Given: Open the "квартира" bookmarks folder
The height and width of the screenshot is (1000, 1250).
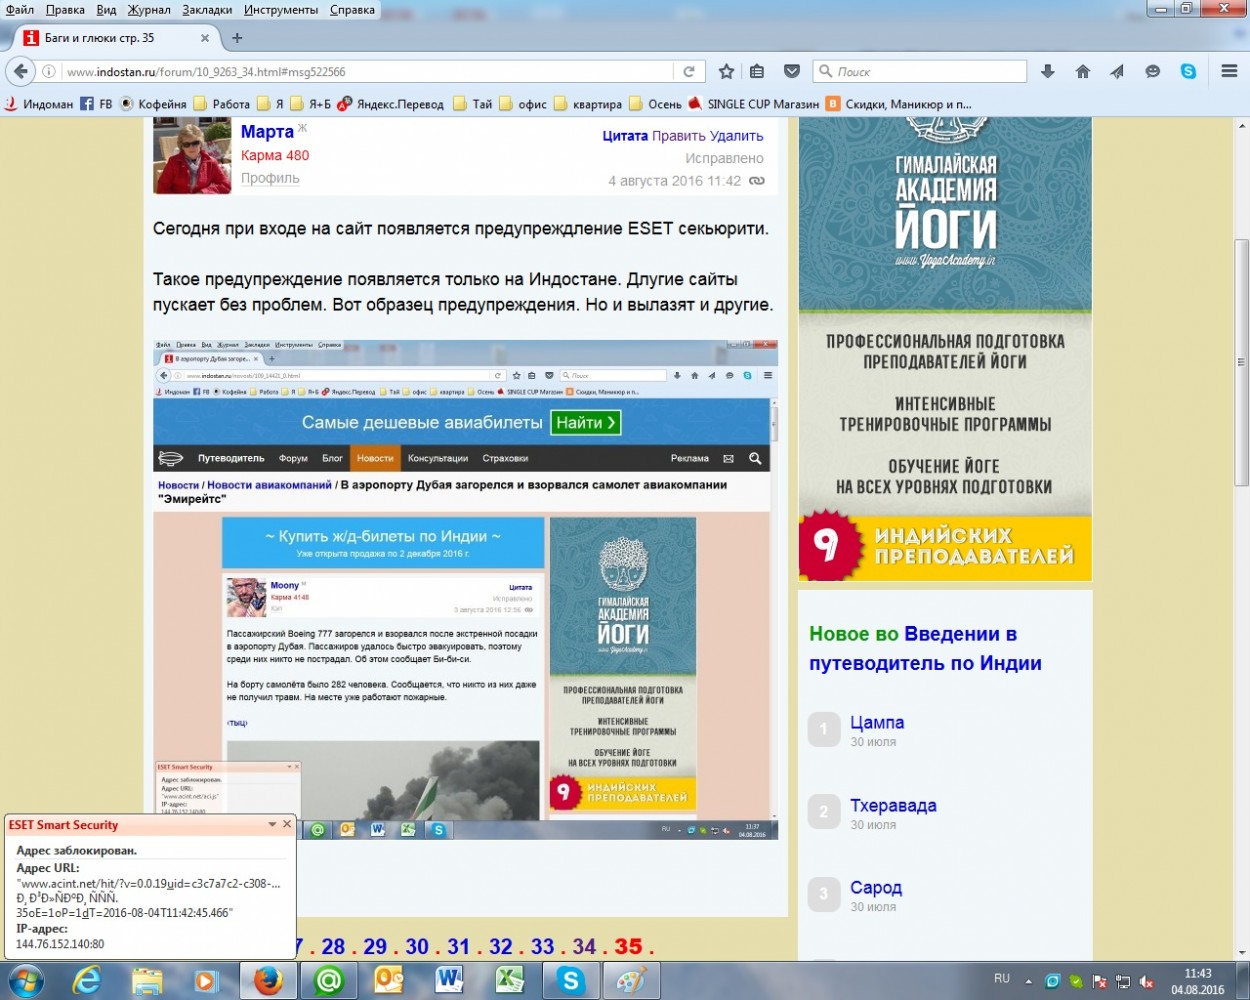Looking at the screenshot, I should pos(596,104).
